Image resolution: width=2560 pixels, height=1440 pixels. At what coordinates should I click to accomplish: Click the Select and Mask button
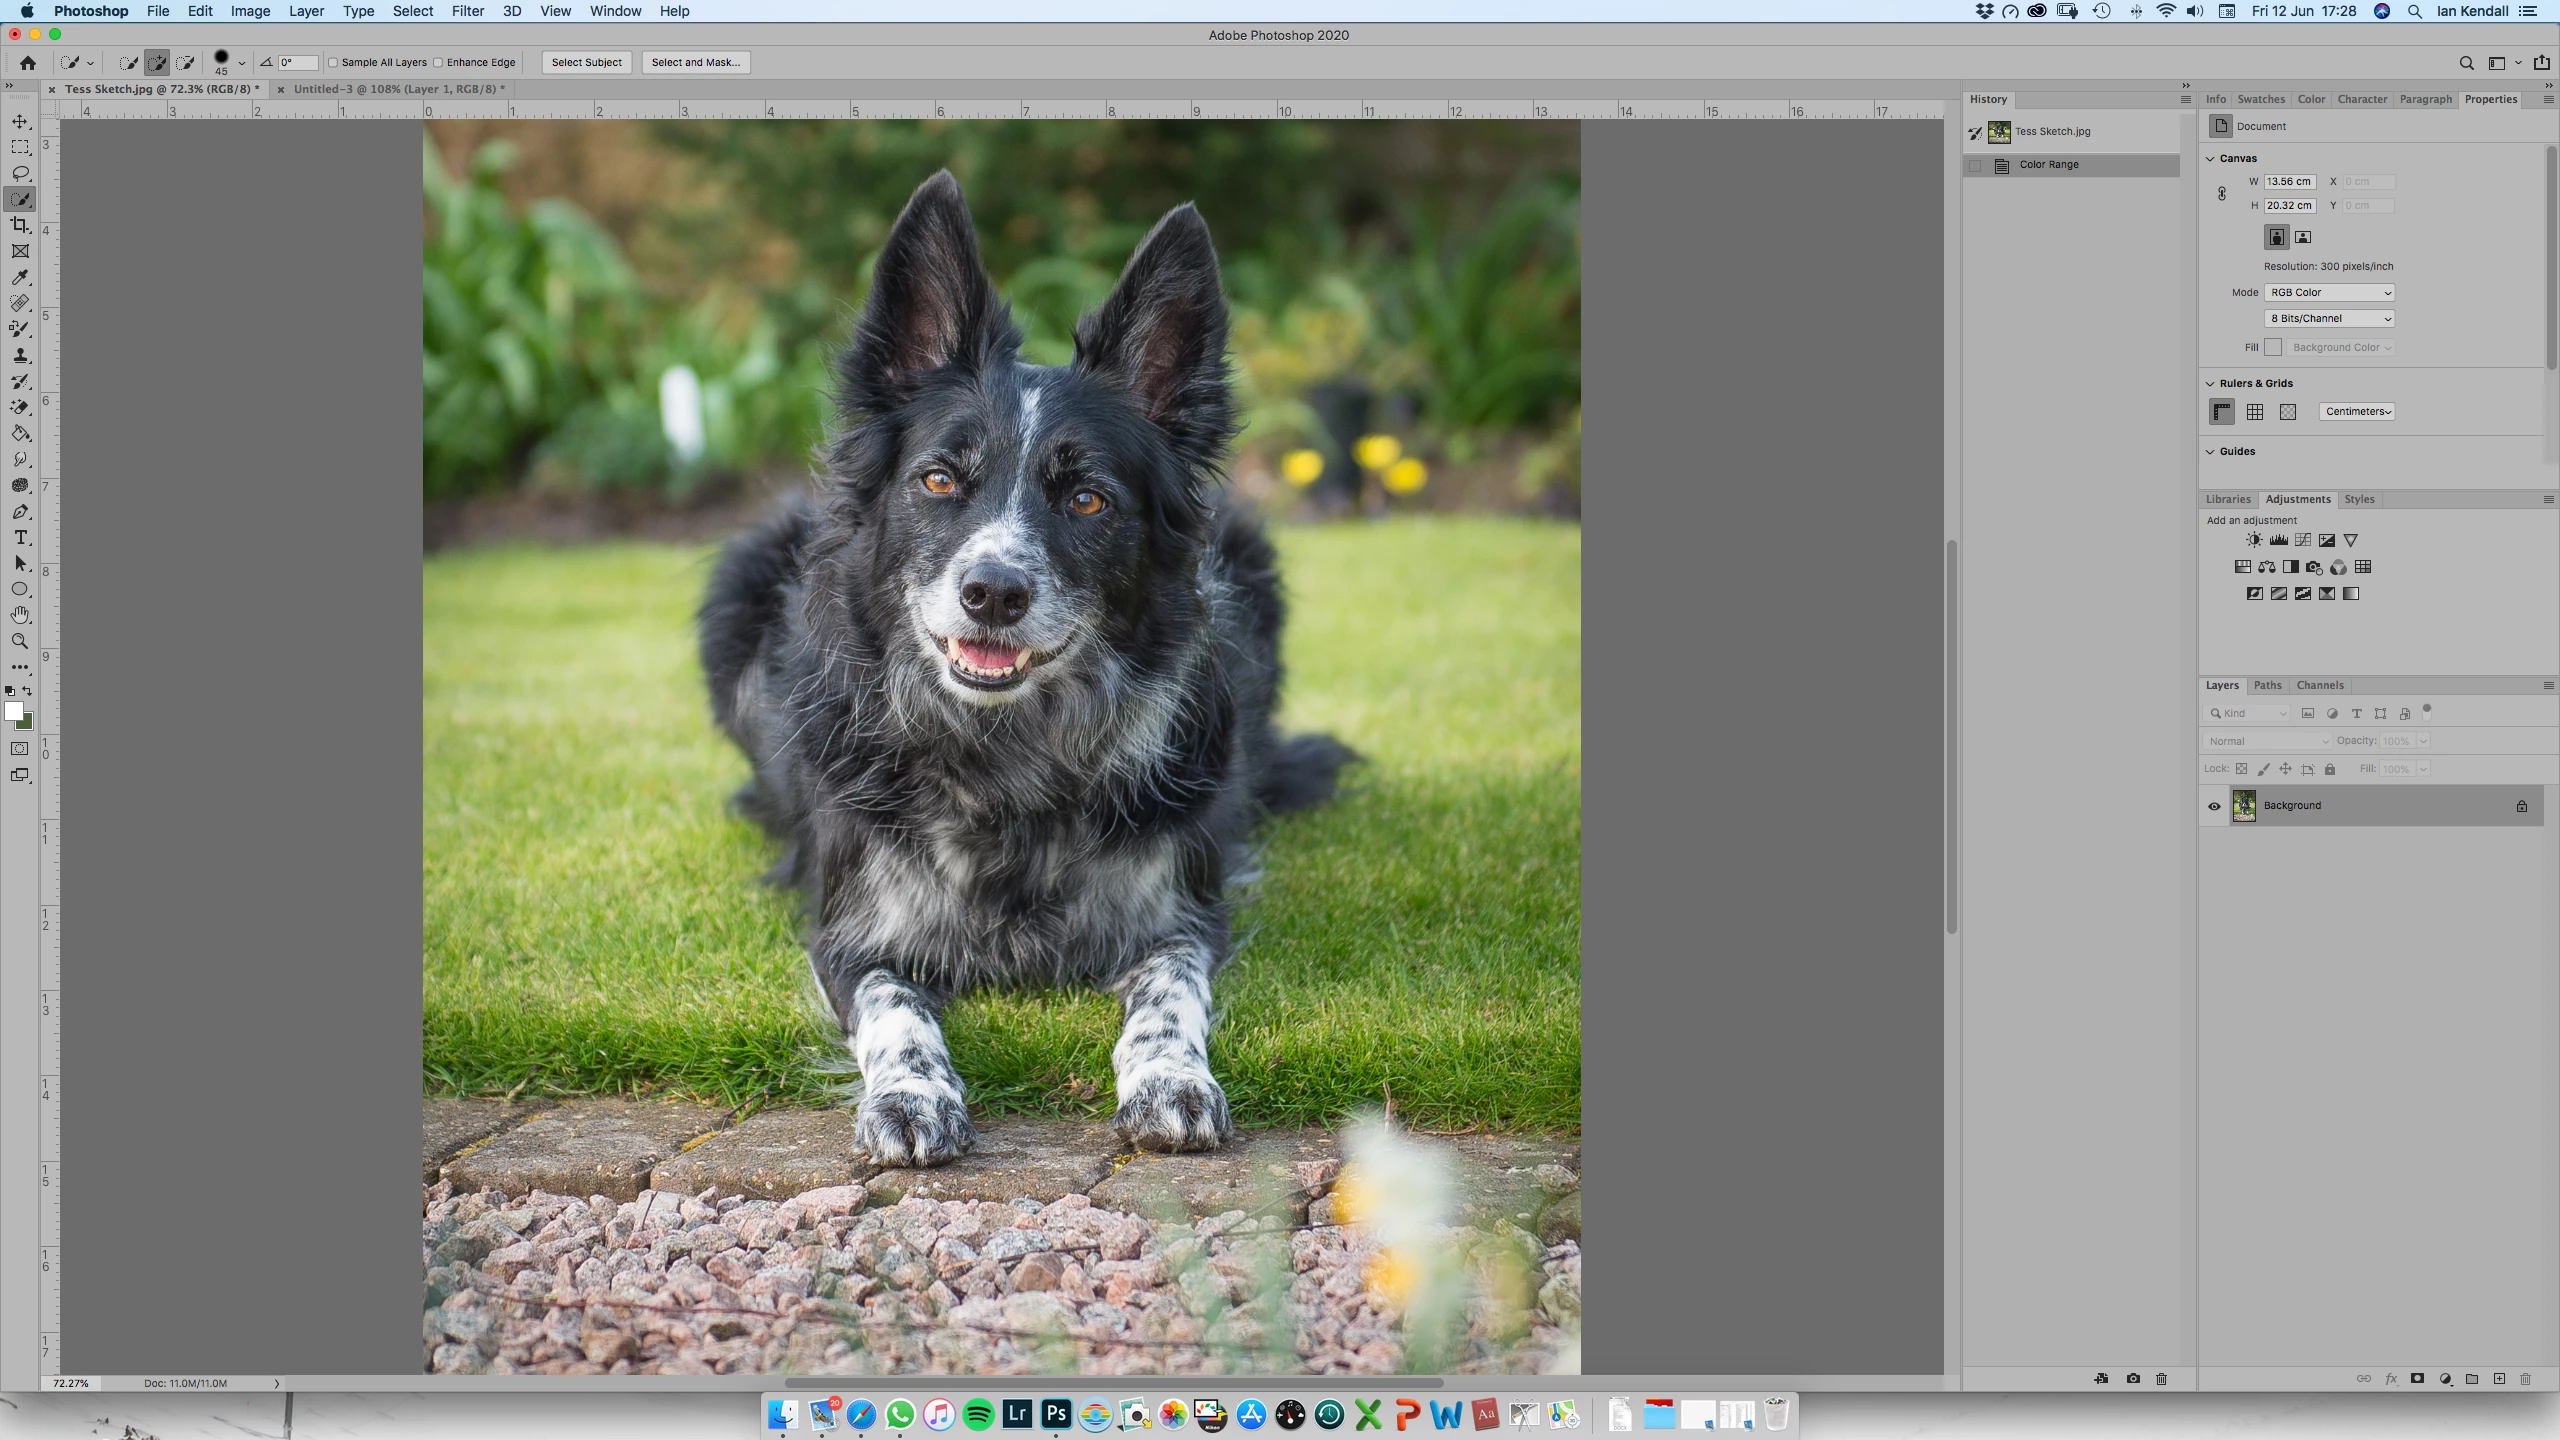pyautogui.click(x=695, y=62)
